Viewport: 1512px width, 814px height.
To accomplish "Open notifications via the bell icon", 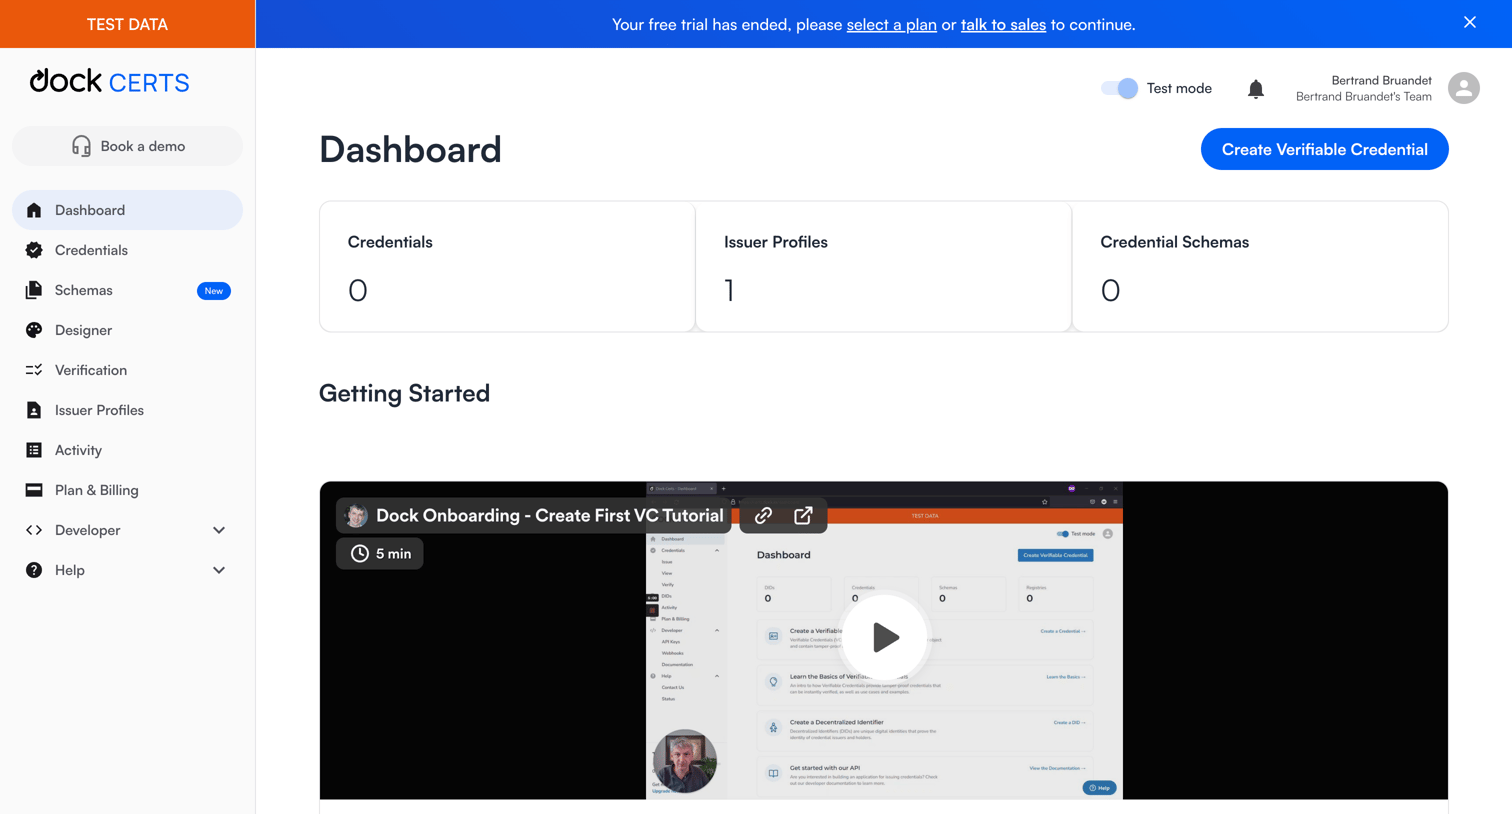I will tap(1256, 89).
